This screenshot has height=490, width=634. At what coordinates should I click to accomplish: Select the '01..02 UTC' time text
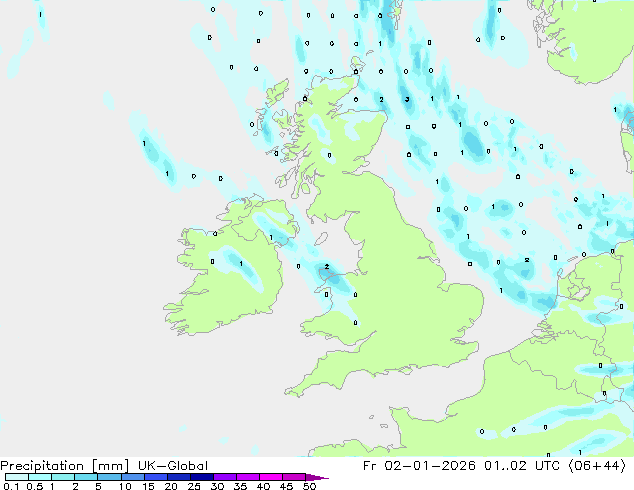click(x=522, y=466)
